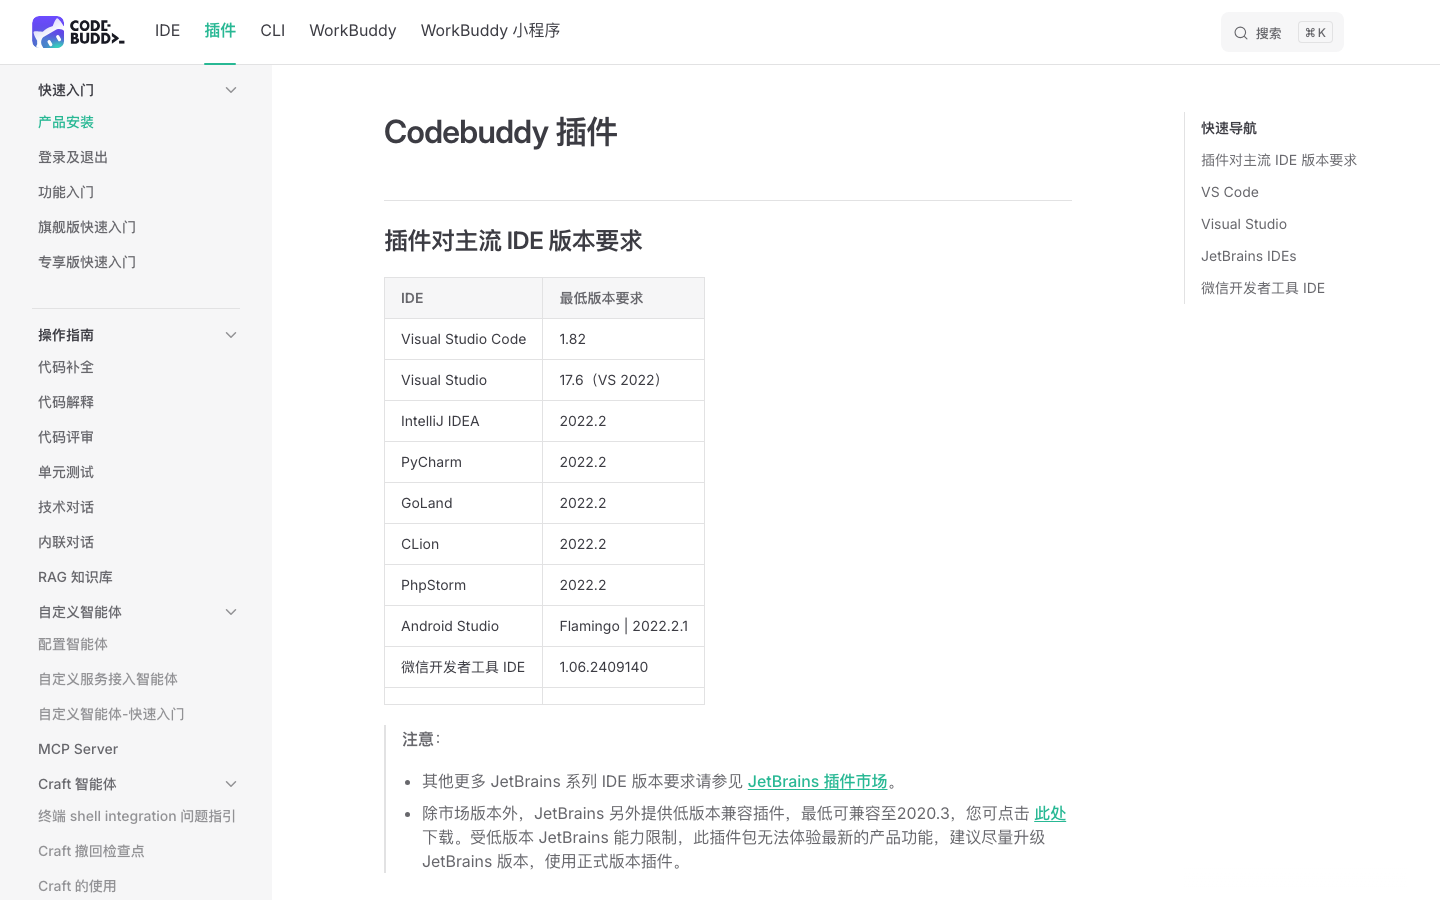Click the Flamingo | 2022.2.1 cell
This screenshot has height=900, width=1440.
[x=623, y=626]
